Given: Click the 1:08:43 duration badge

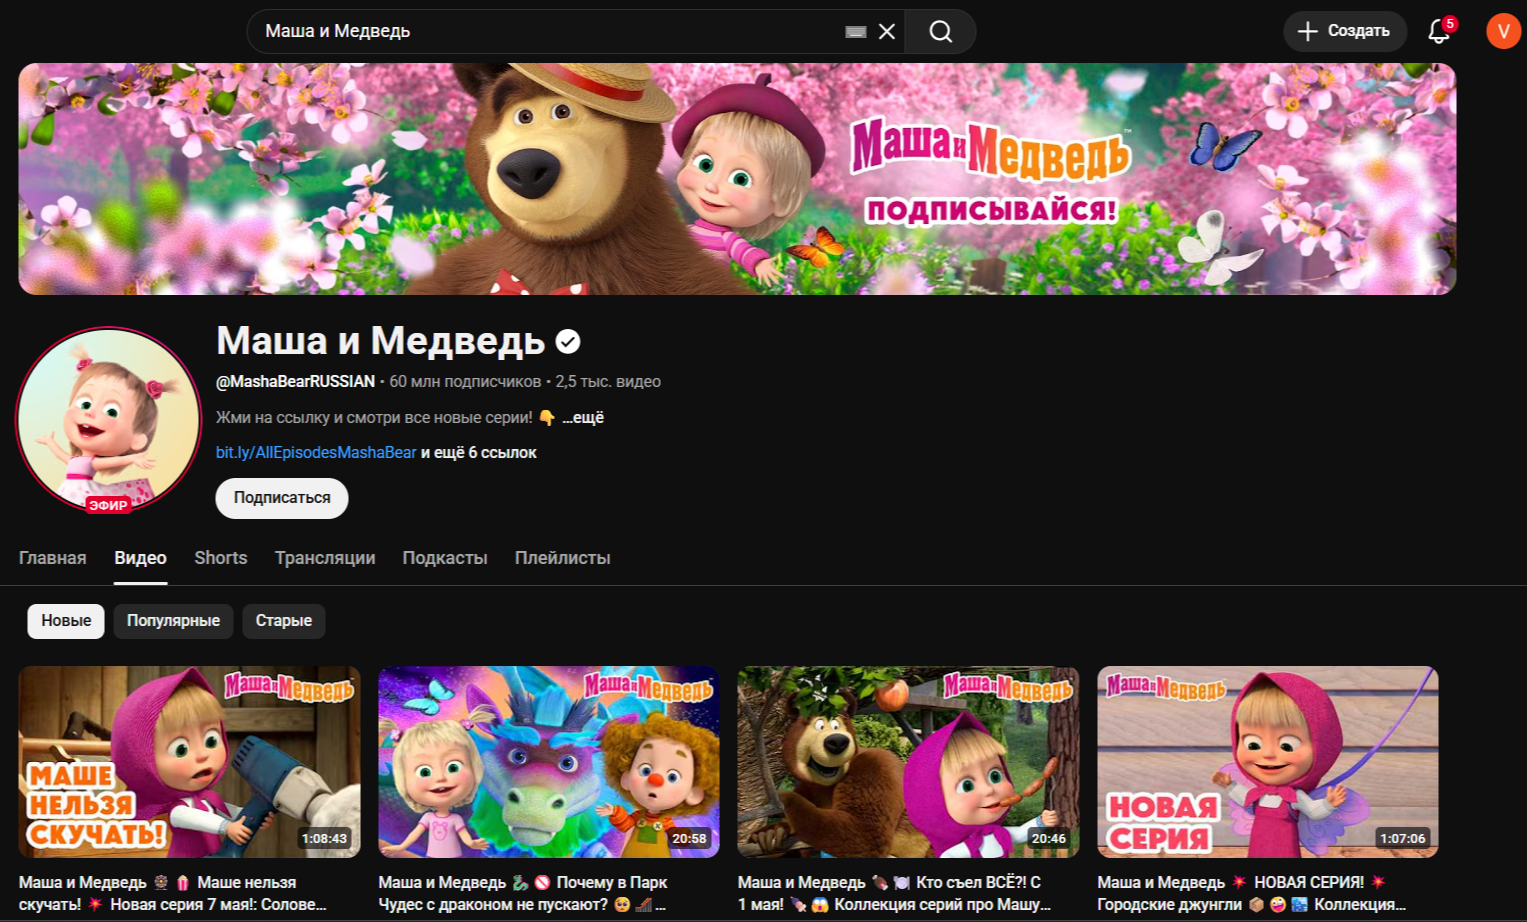Looking at the screenshot, I should pos(324,839).
